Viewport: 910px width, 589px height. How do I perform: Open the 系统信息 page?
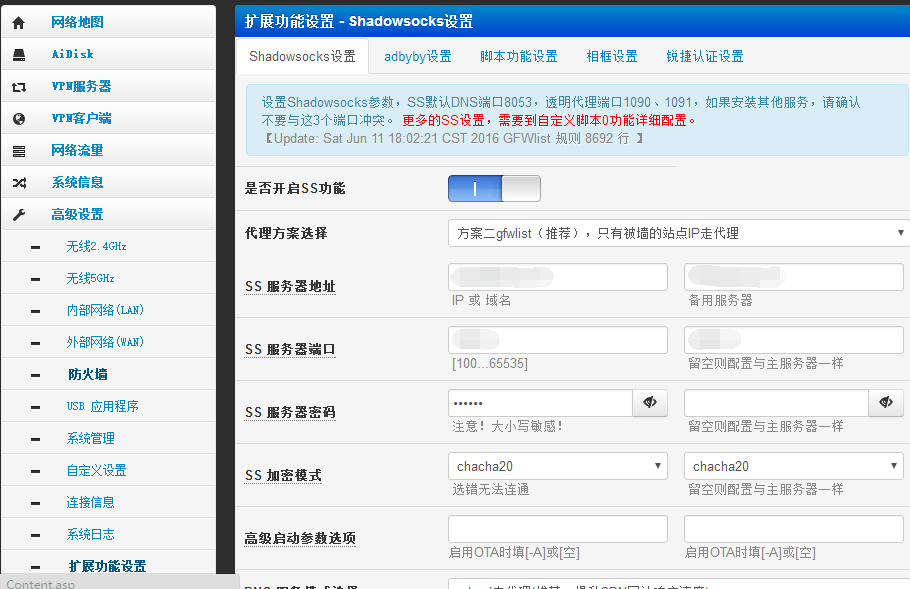(x=77, y=182)
